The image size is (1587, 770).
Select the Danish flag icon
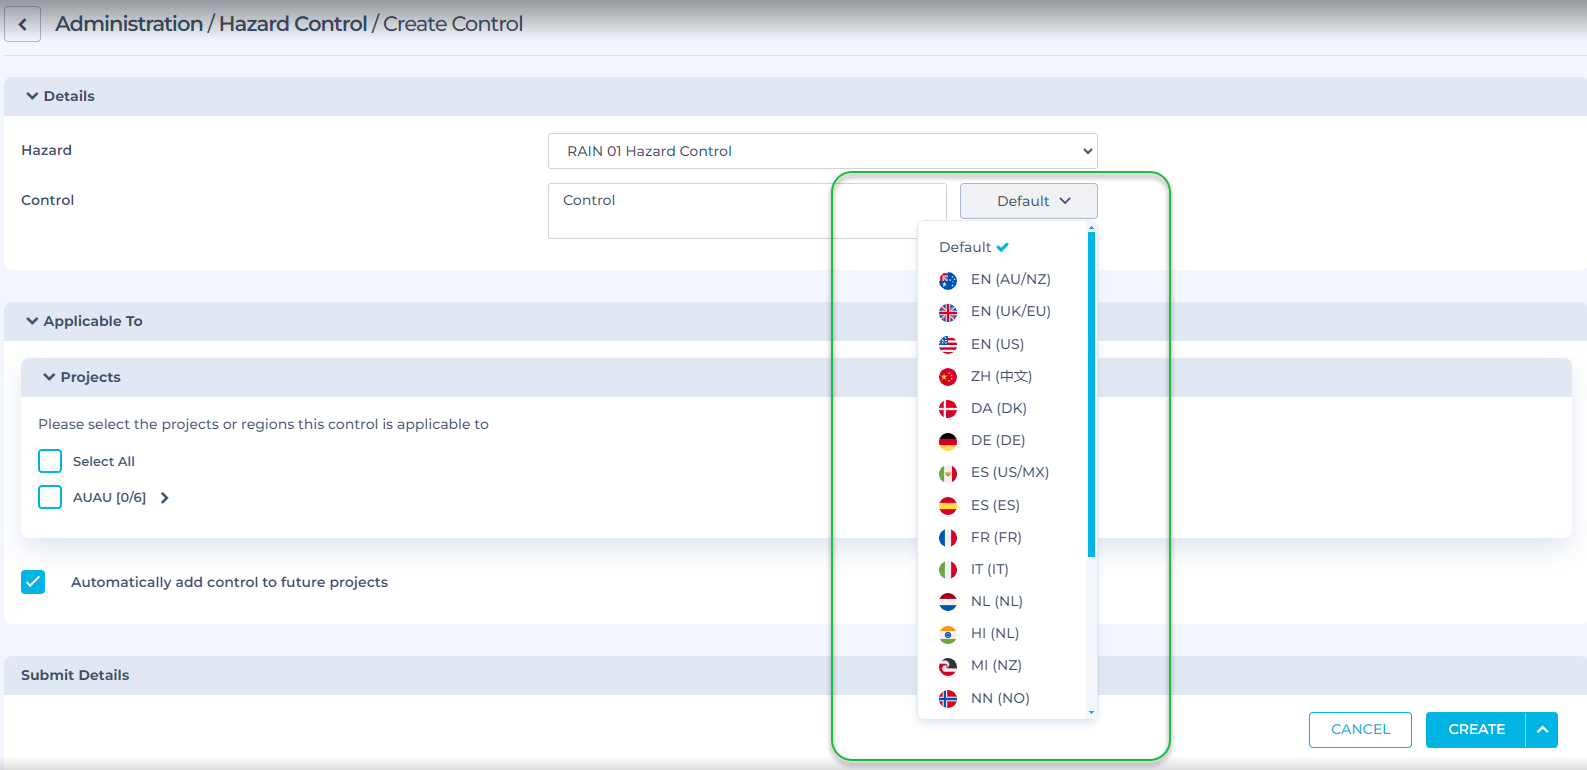pos(948,409)
